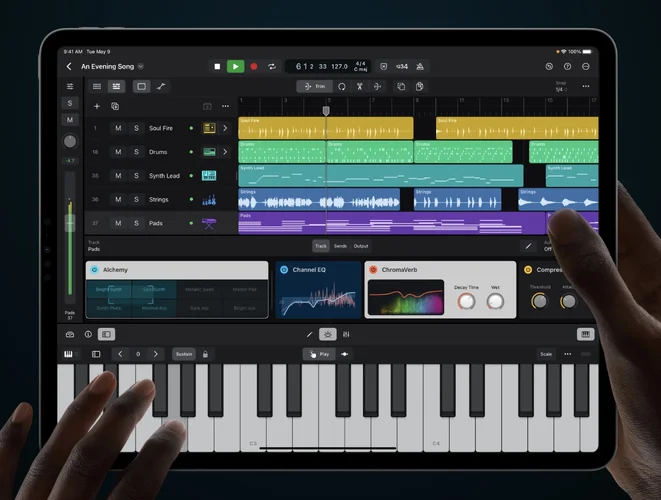This screenshot has width=661, height=500.
Task: Open tracks area ellipsis menu at right
Action: pyautogui.click(x=586, y=86)
